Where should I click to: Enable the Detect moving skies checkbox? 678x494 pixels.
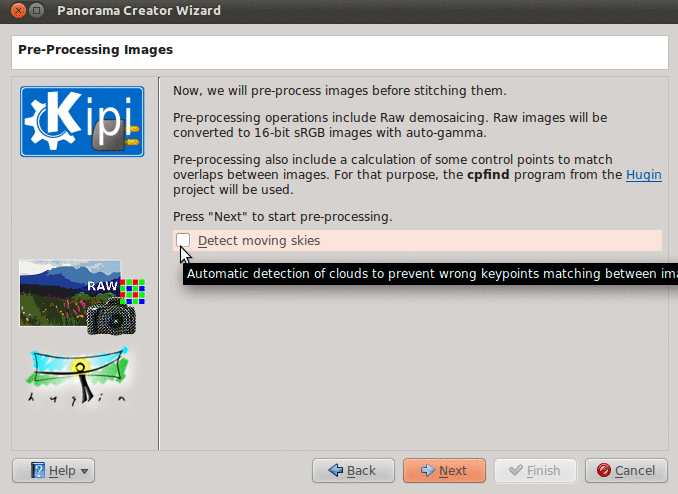pyautogui.click(x=183, y=240)
